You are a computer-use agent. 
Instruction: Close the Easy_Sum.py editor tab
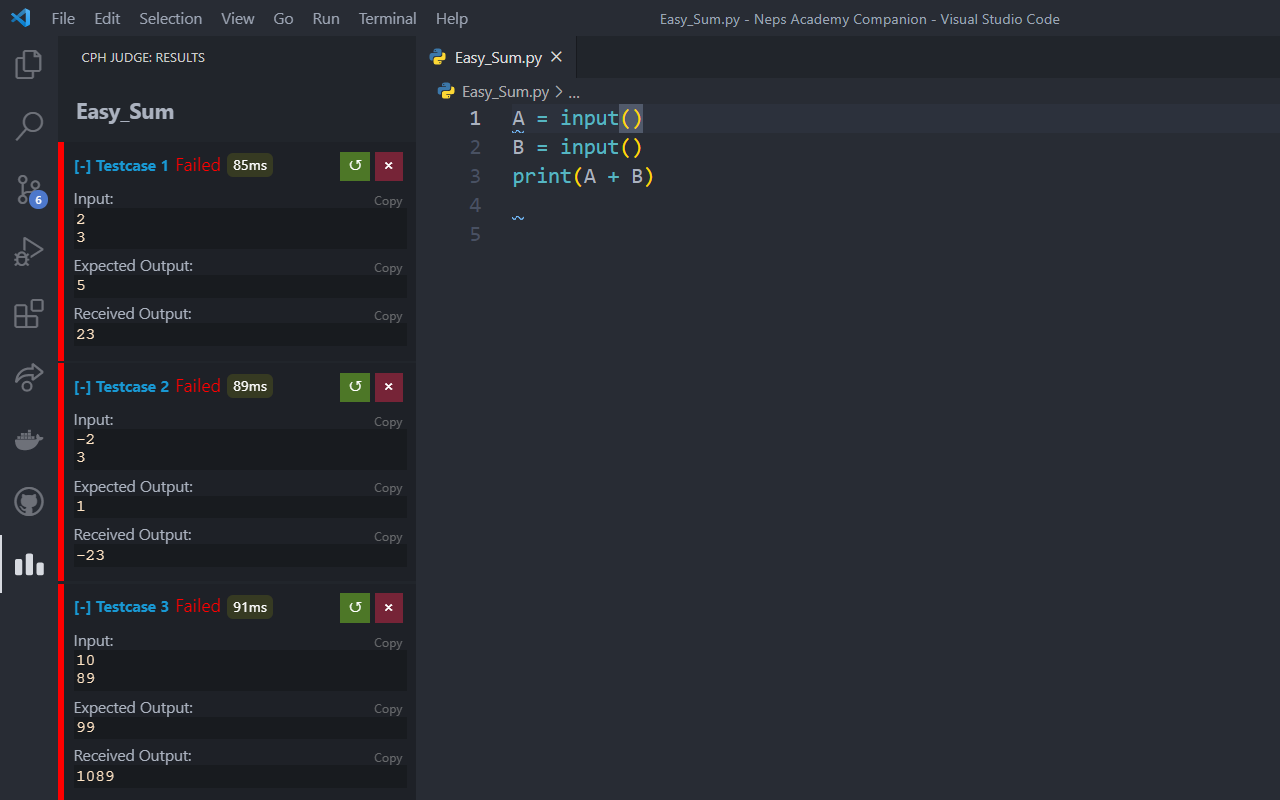pyautogui.click(x=557, y=57)
